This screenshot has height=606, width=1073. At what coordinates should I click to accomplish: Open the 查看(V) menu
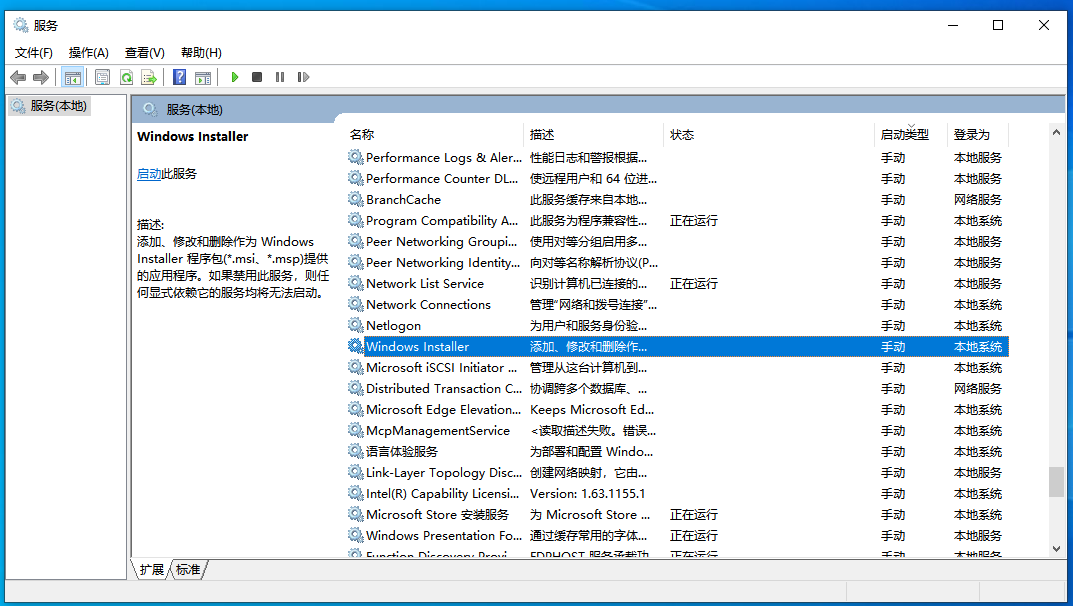click(144, 52)
